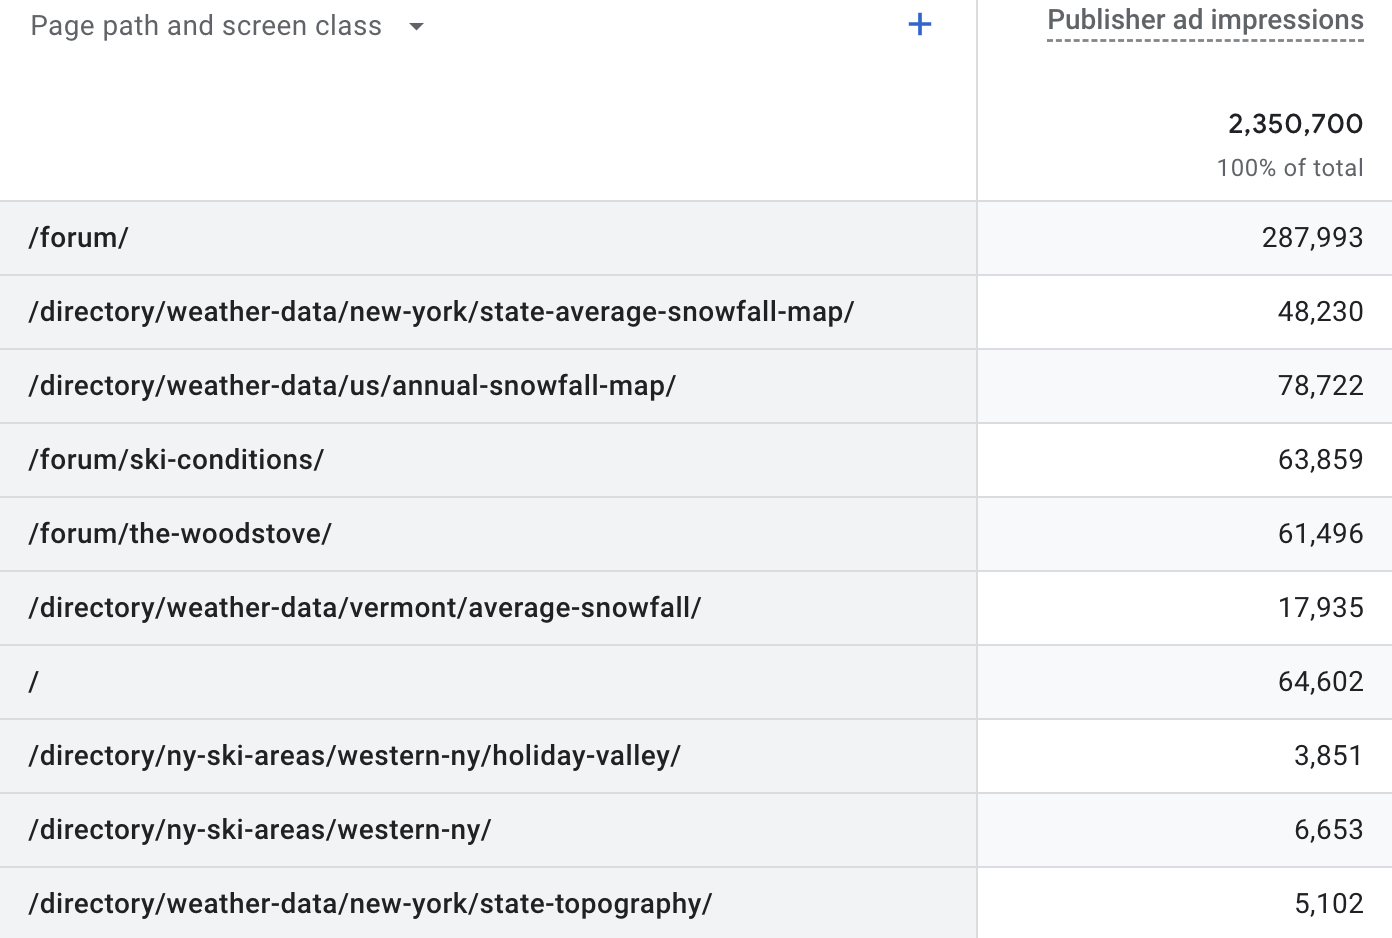Click the 2,350,700 total impressions figure
The height and width of the screenshot is (938, 1392).
(x=1295, y=124)
